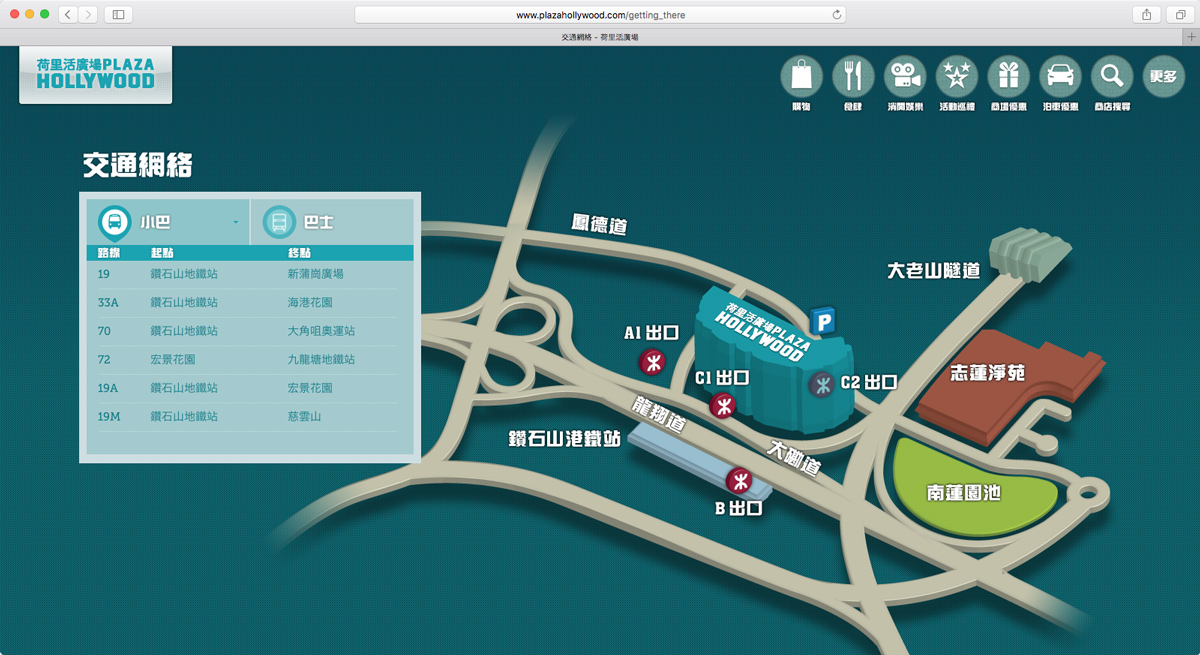Select the B 出口 MTR marker
The width and height of the screenshot is (1200, 655).
coord(739,481)
